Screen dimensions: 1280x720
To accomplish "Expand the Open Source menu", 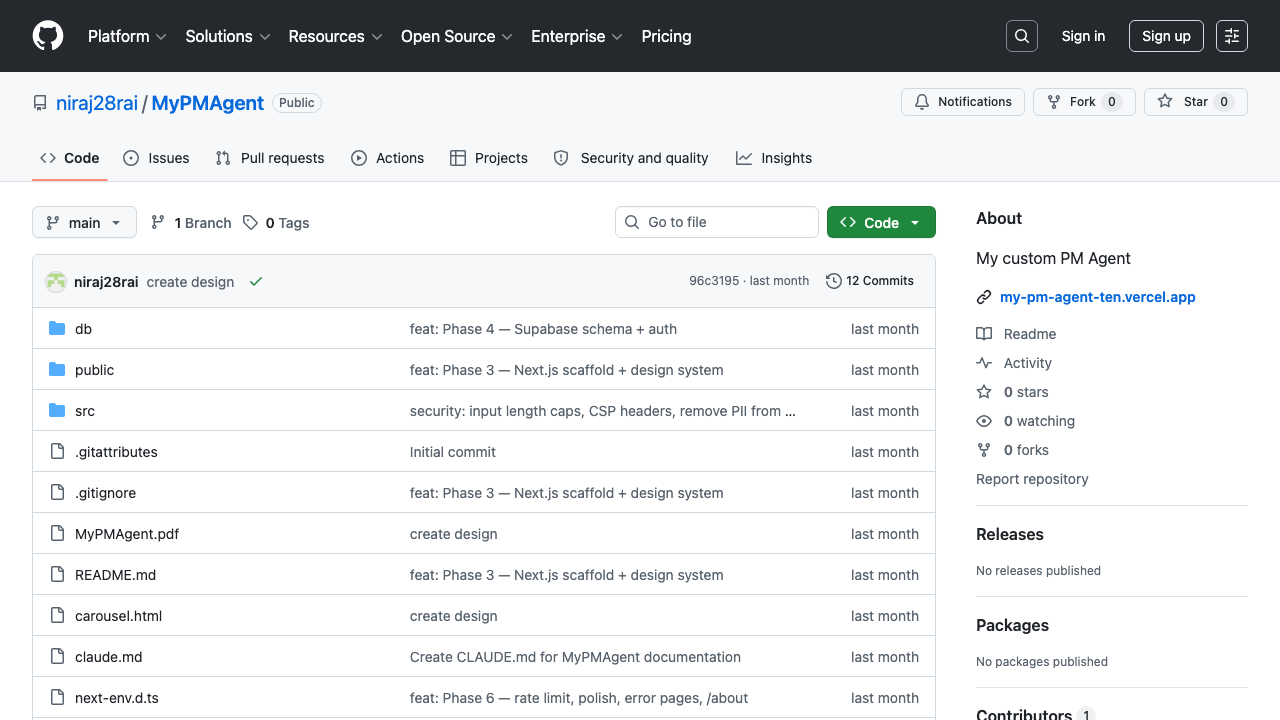I will 457,36.
